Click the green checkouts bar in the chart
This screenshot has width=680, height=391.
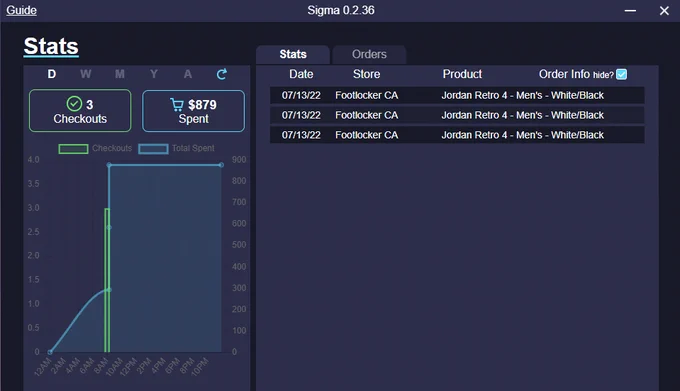(x=107, y=280)
